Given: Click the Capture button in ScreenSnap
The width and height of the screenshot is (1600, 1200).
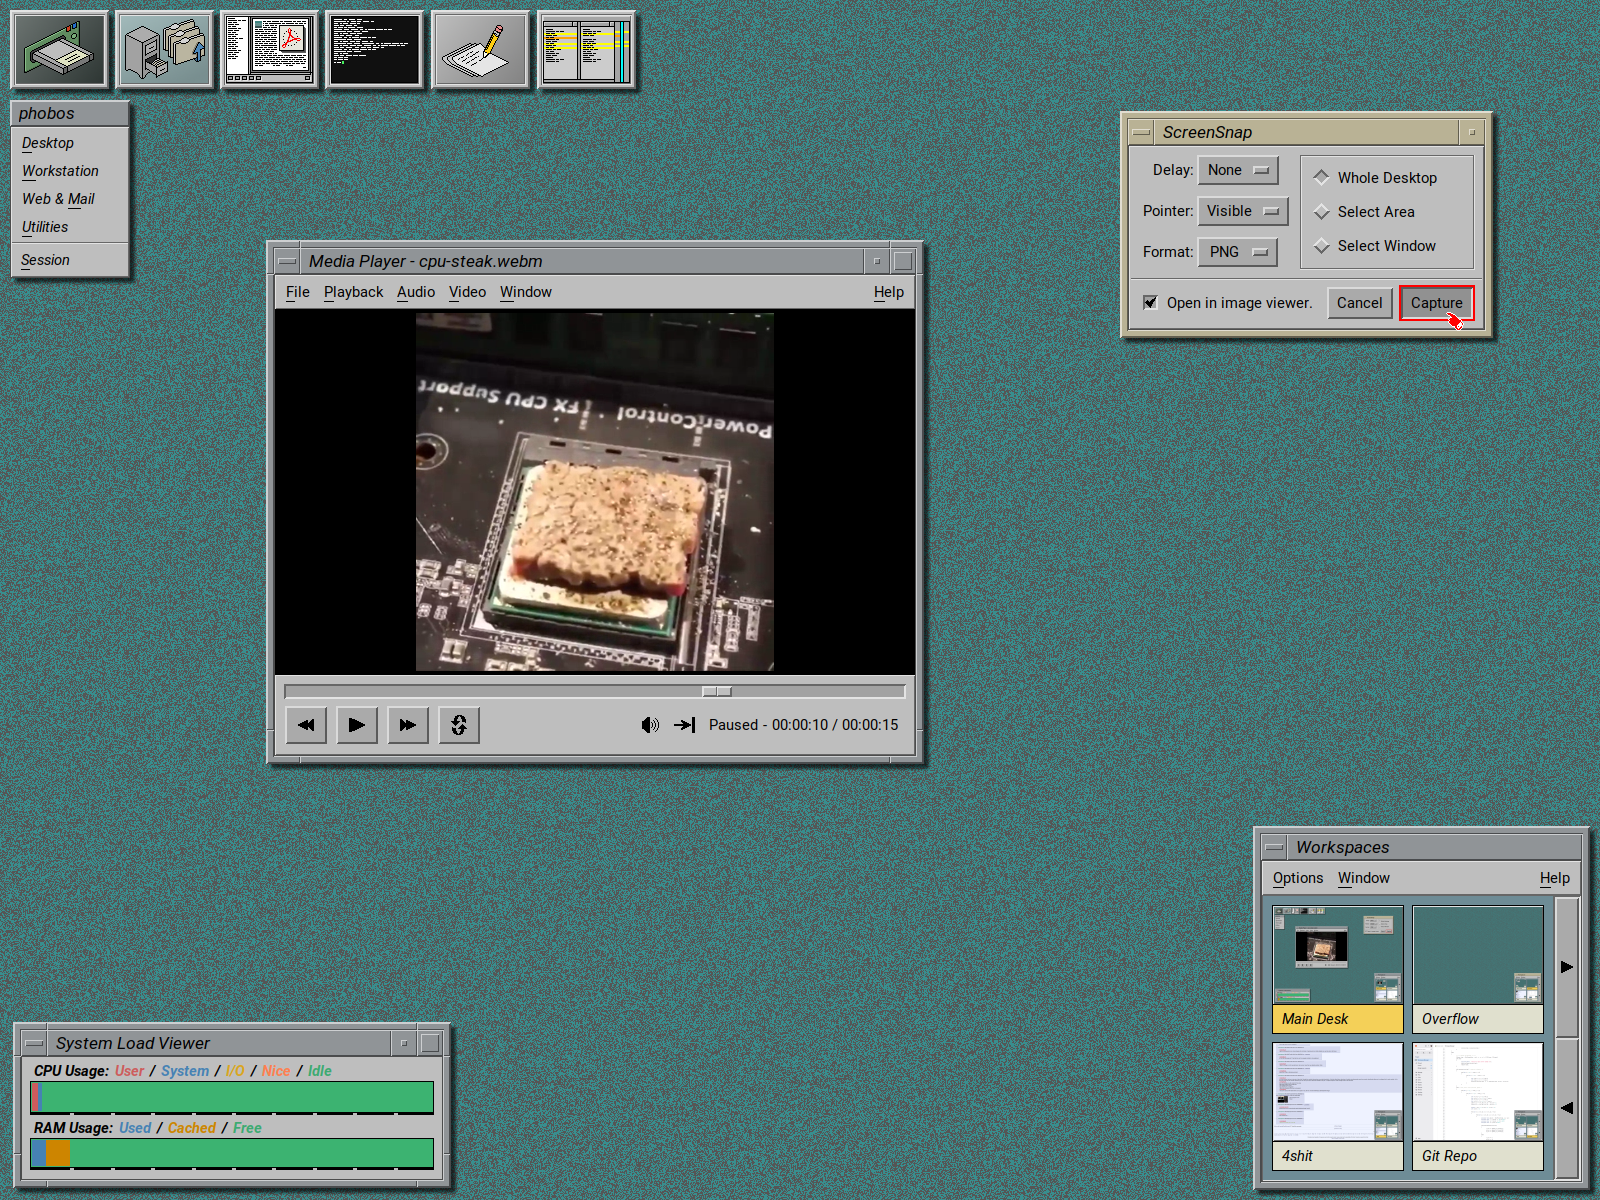Looking at the screenshot, I should [x=1436, y=303].
